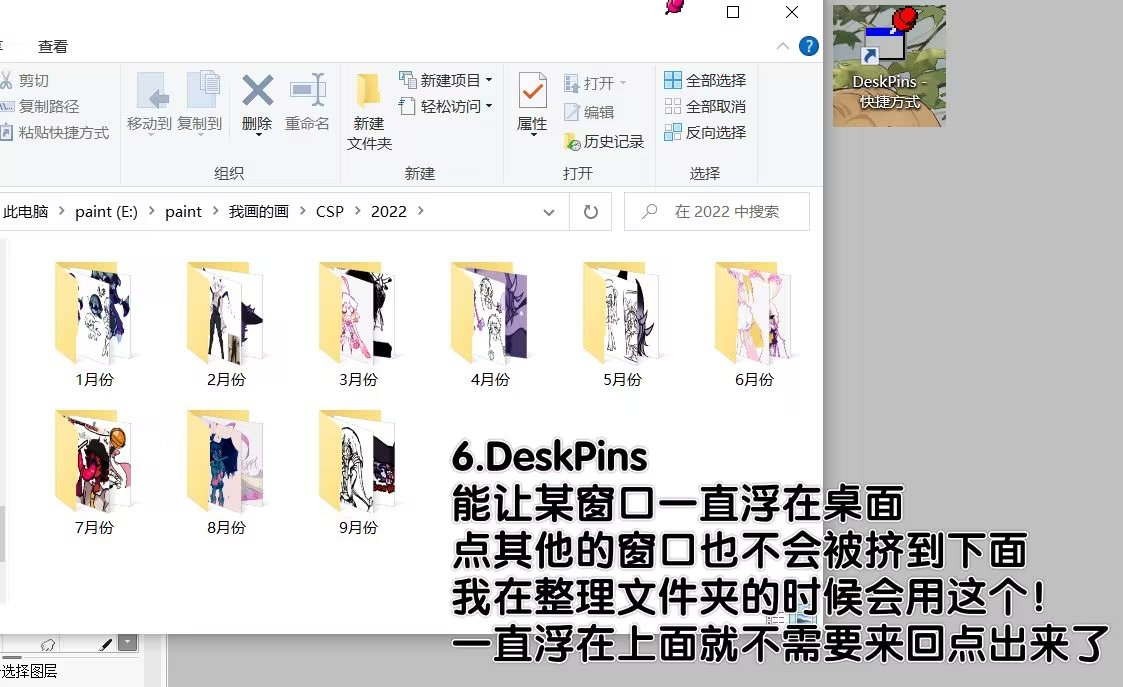Select the 8月份 folder
Screen dimensions: 1123x687
tap(226, 473)
